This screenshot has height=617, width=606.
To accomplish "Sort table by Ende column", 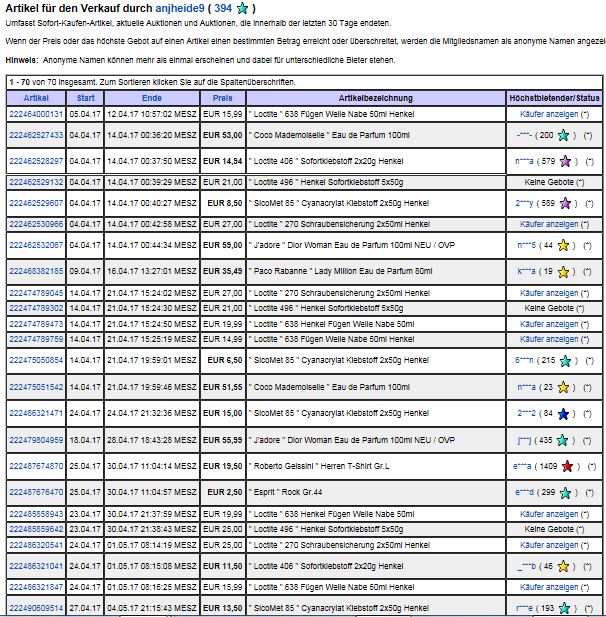I will pos(152,98).
